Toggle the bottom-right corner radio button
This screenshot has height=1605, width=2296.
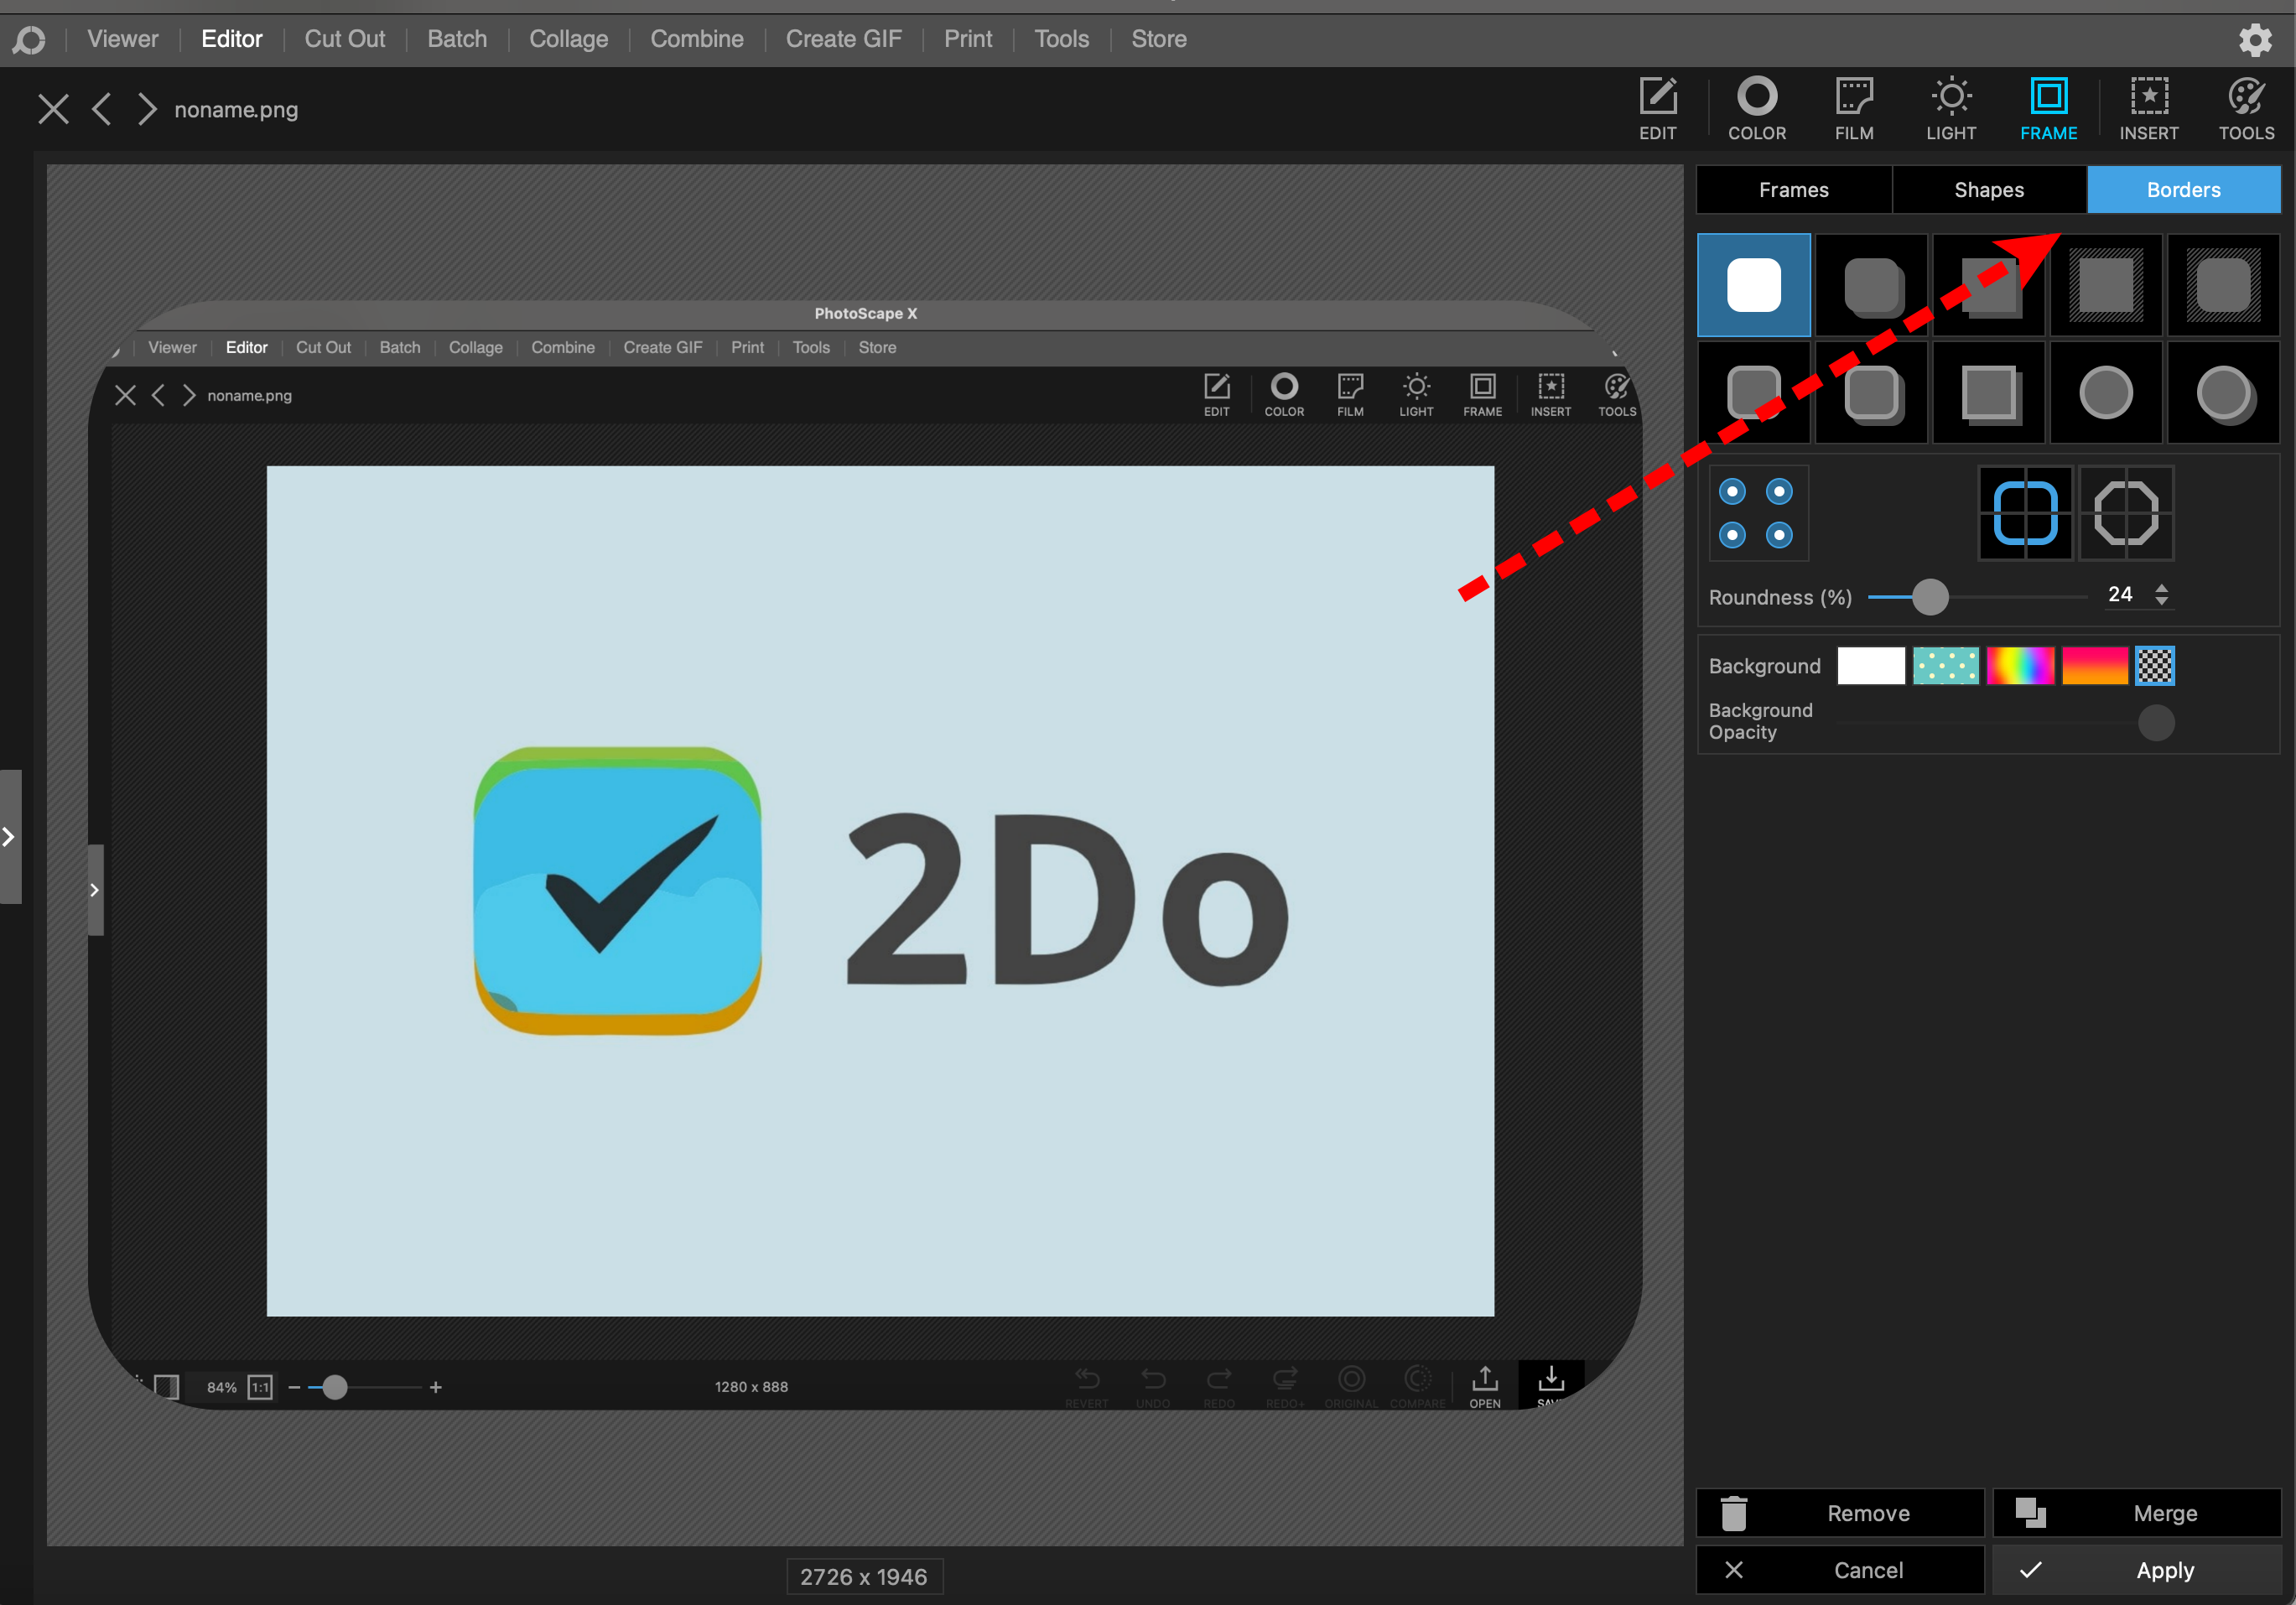pos(1779,536)
